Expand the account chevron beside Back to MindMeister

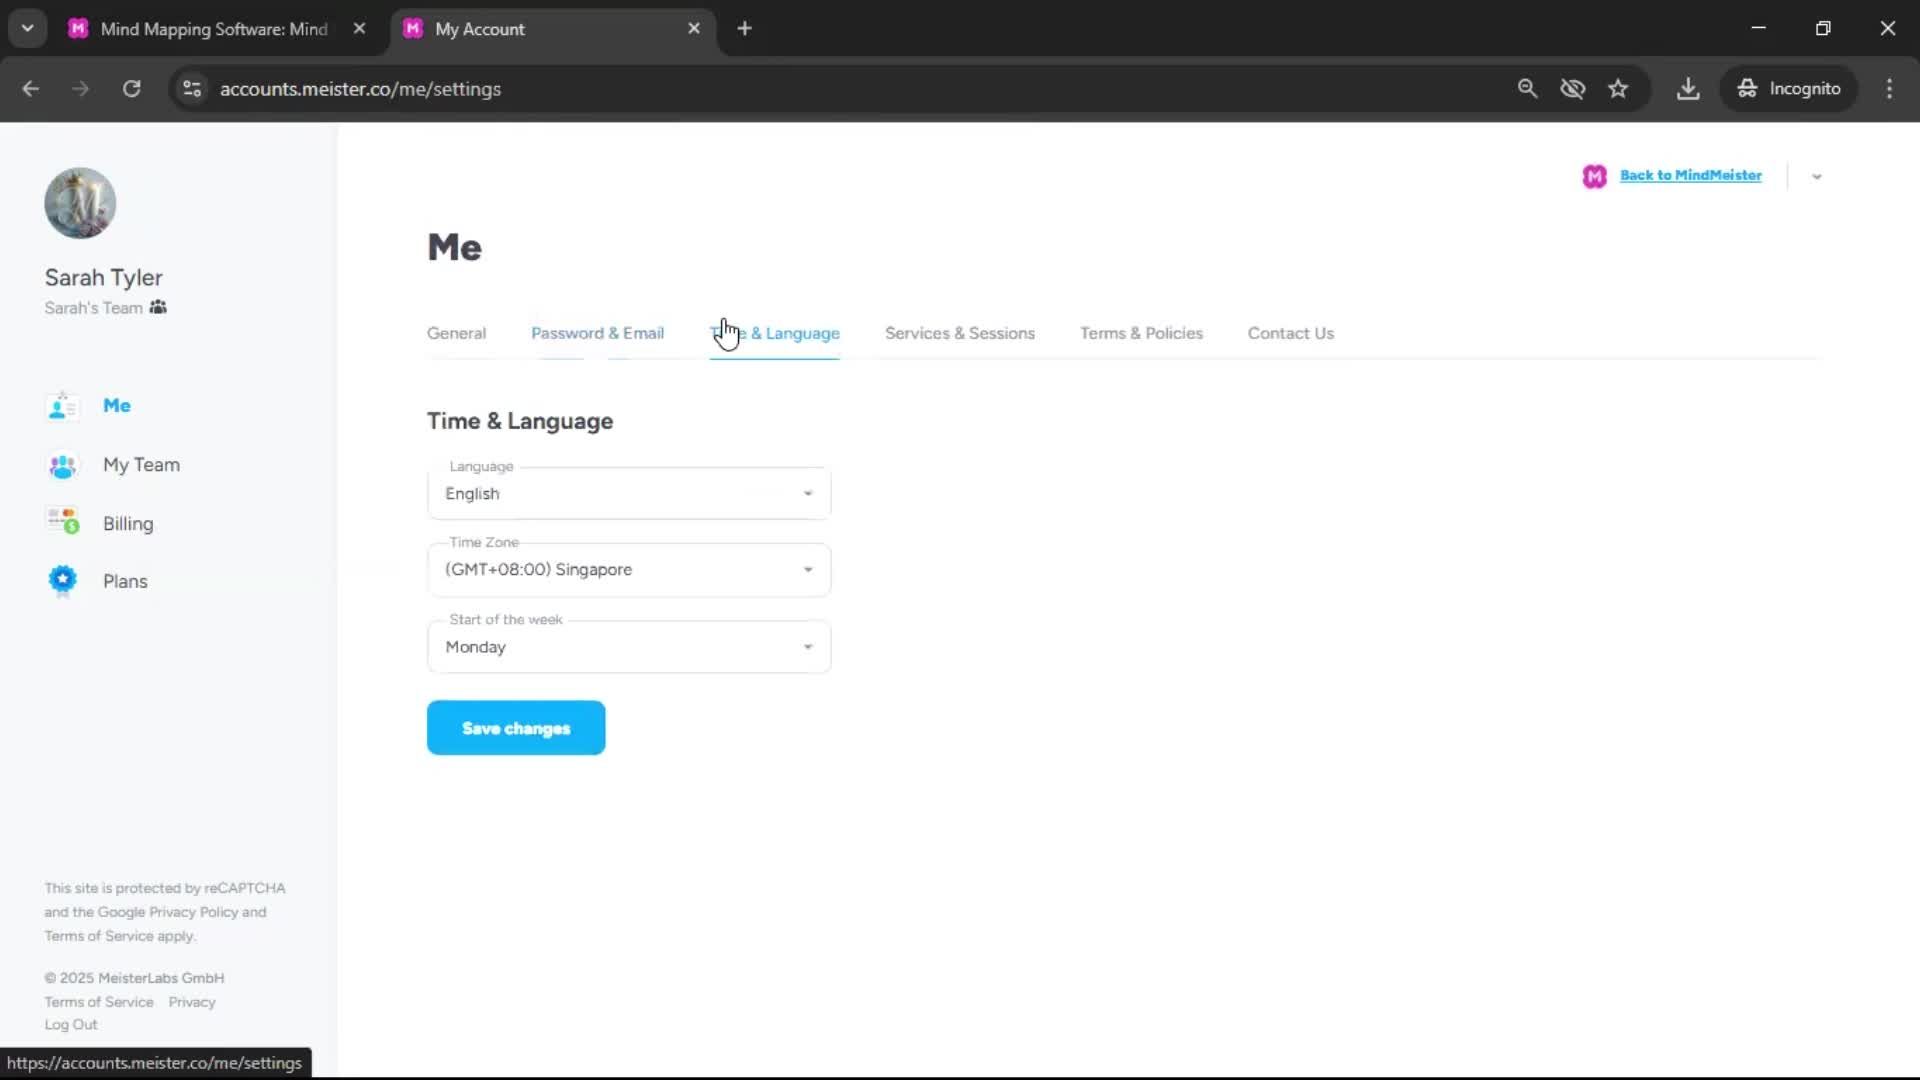coord(1817,177)
